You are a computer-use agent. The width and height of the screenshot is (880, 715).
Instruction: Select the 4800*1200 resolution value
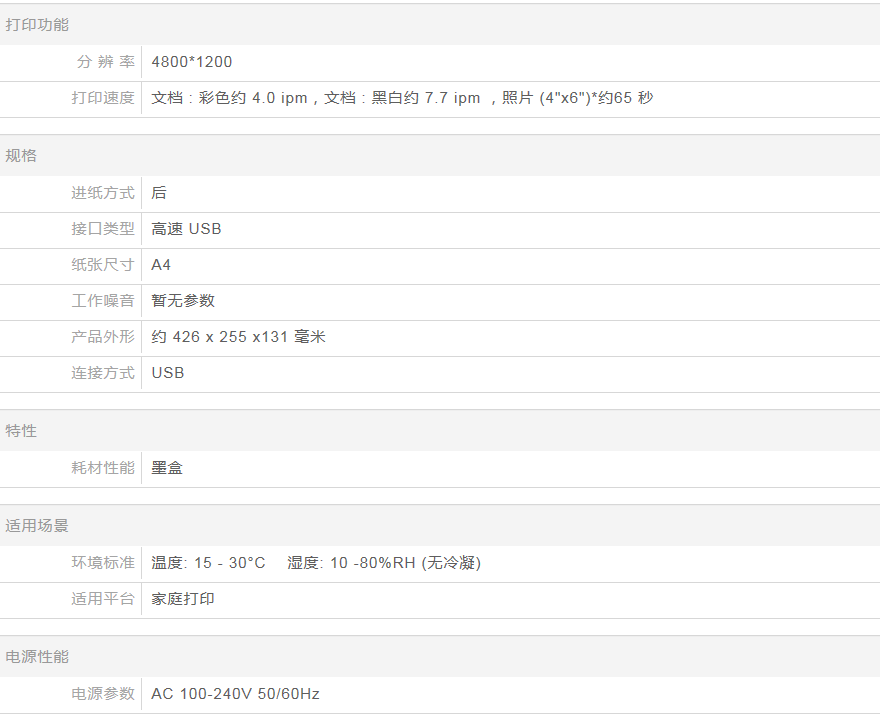[x=192, y=62]
